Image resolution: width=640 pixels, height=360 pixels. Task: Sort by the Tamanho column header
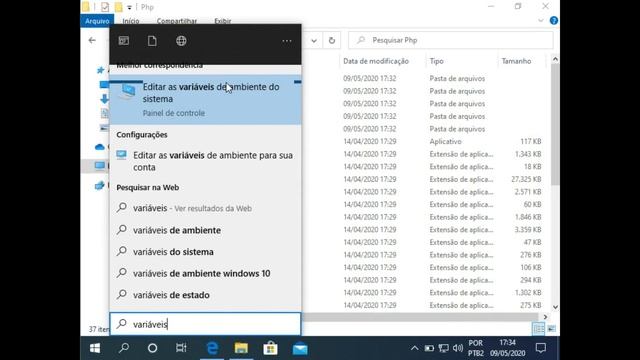516,61
